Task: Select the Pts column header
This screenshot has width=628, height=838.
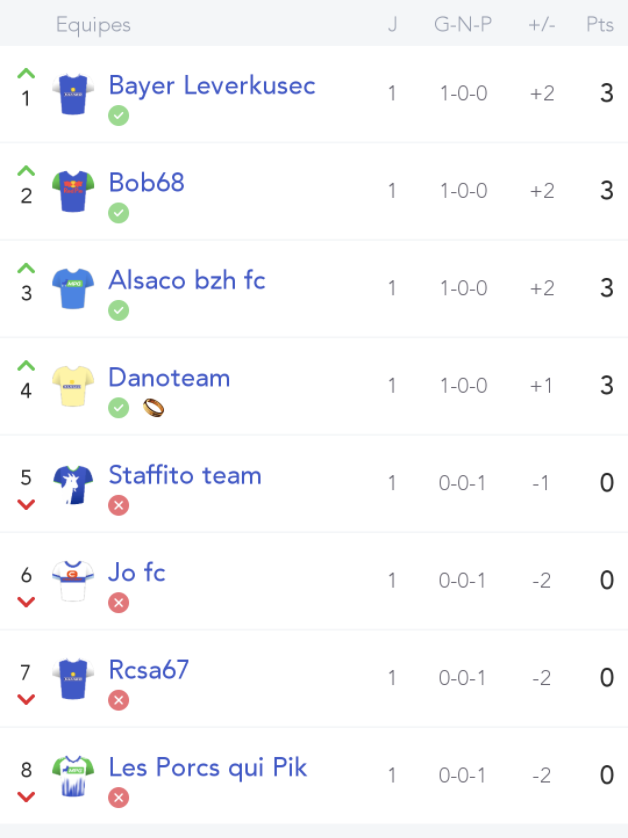Action: (x=600, y=24)
